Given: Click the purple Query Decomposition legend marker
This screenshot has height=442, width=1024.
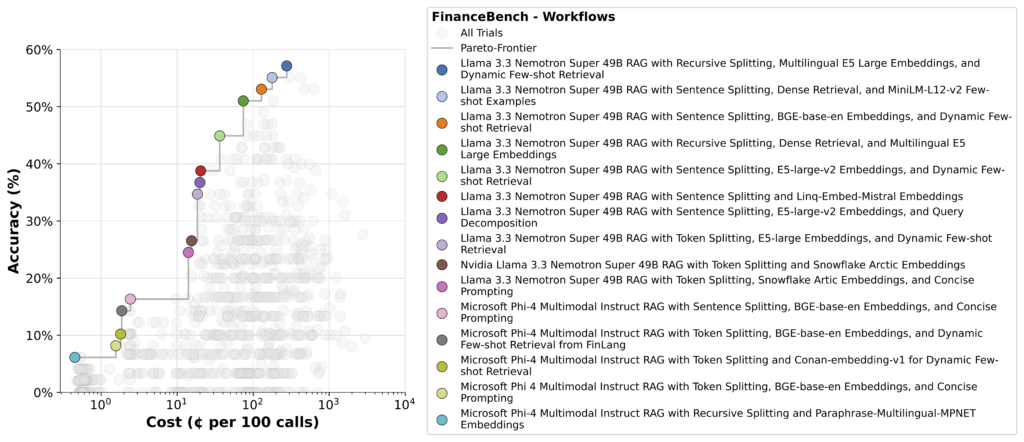Looking at the screenshot, I should [443, 217].
